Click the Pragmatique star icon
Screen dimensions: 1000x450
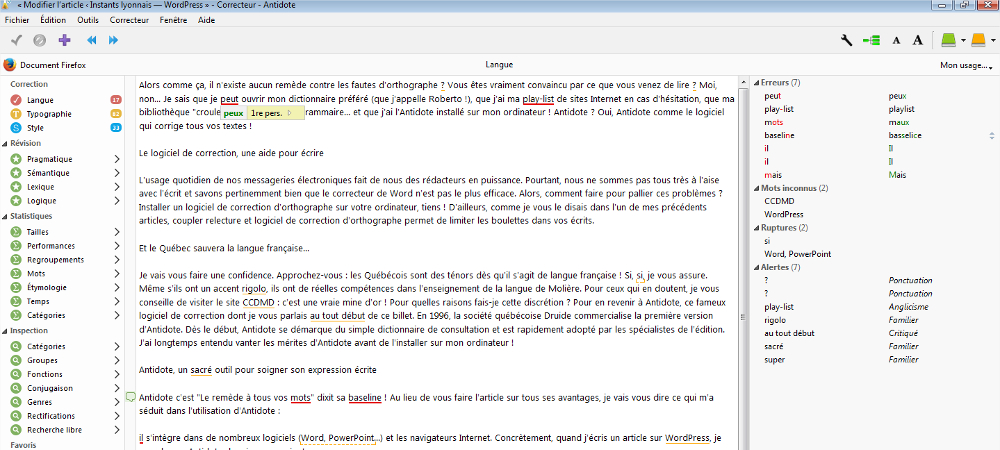tap(16, 159)
